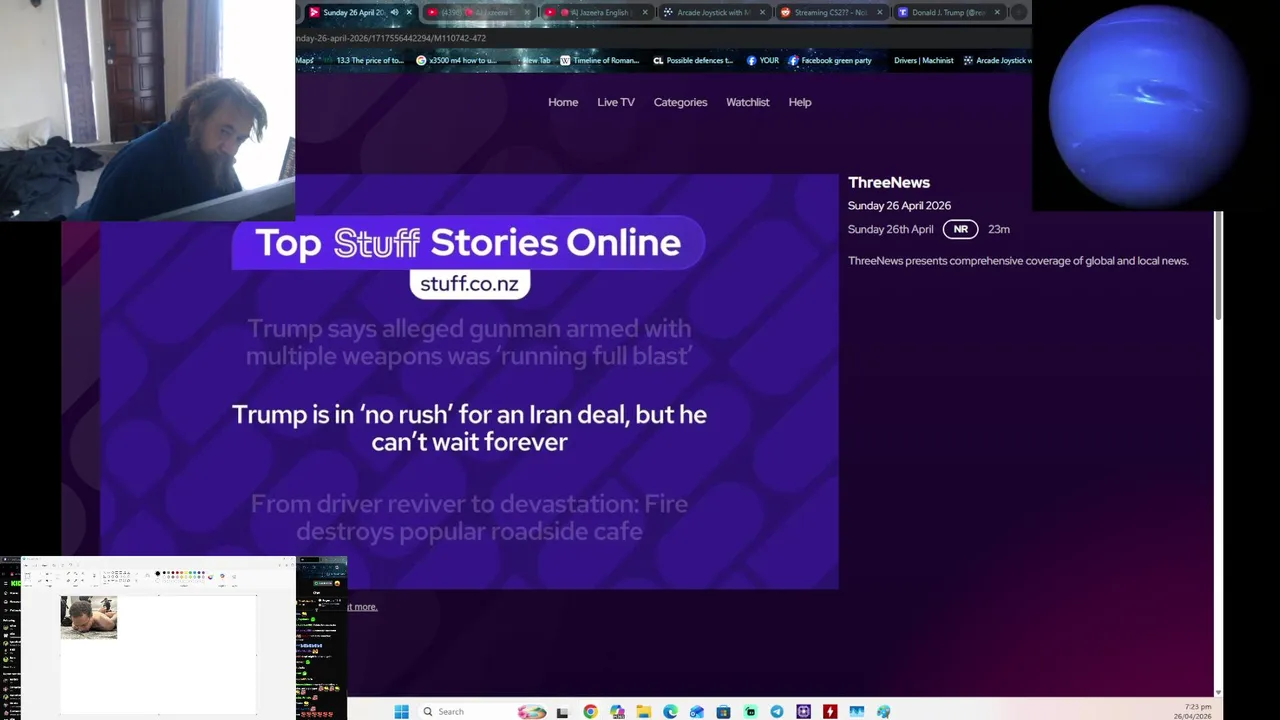The width and height of the screenshot is (1280, 720).
Task: Switch to the Arcade Joystick tab
Action: tap(716, 13)
